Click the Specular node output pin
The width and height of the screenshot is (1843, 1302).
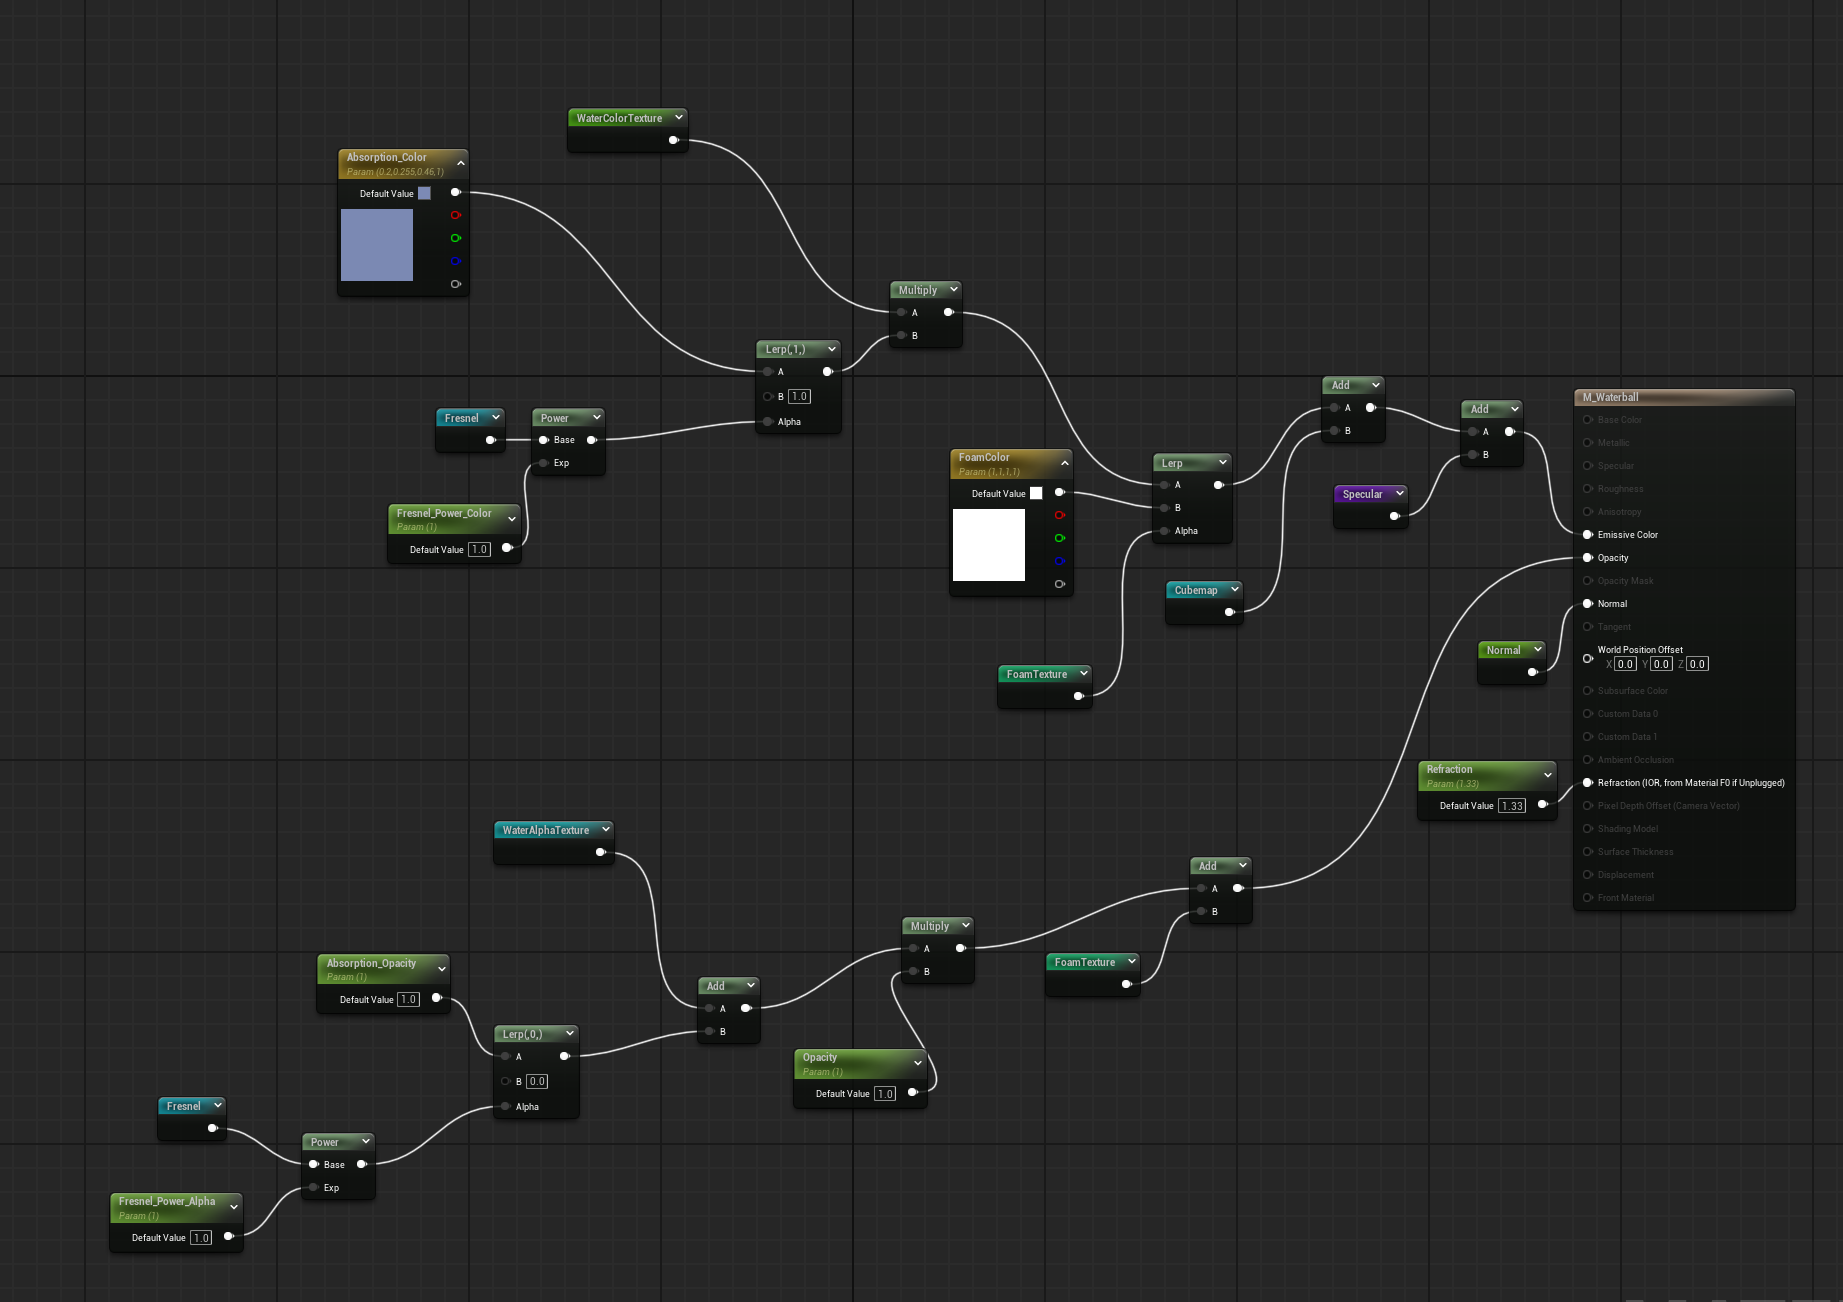point(1395,516)
